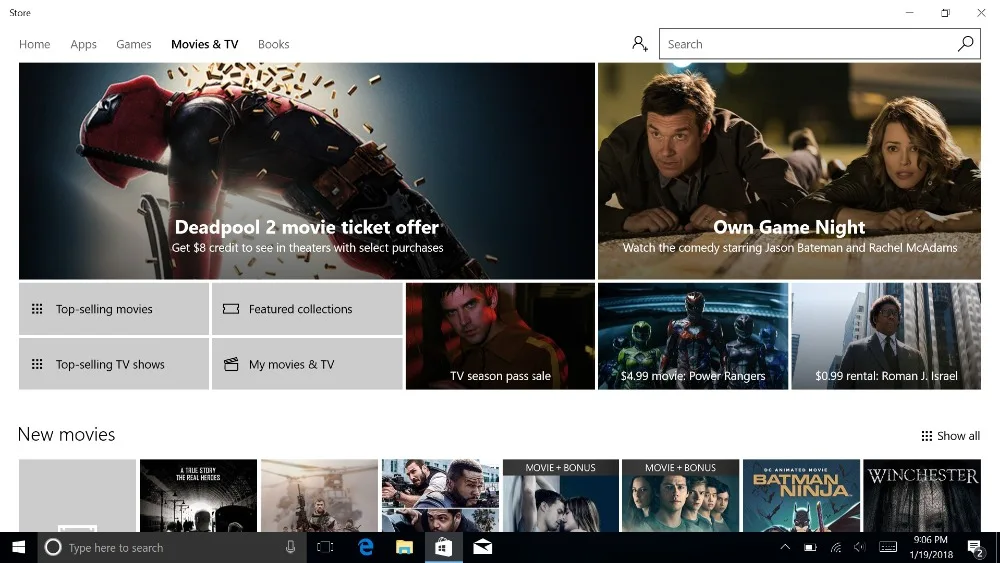
Task: Show hidden system tray icons
Action: [x=785, y=547]
